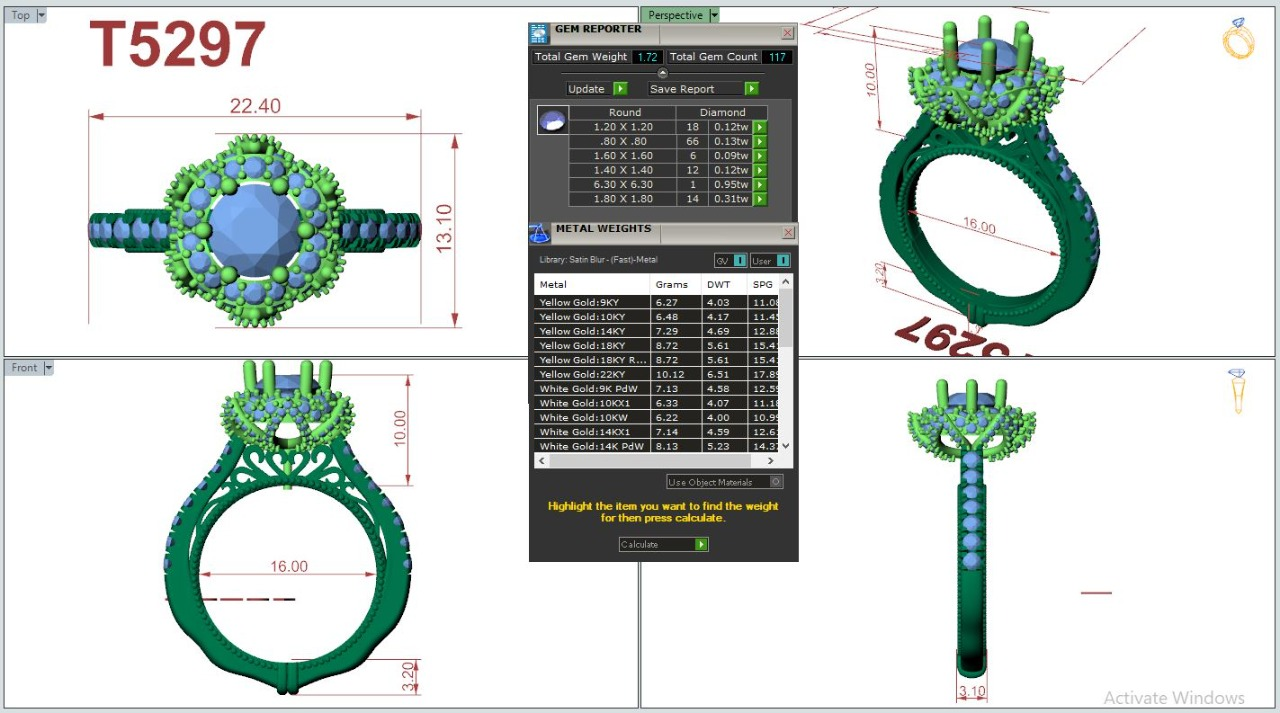Screen dimensions: 1280x713
Task: Click the round gem shape thumbnail
Action: tap(551, 120)
